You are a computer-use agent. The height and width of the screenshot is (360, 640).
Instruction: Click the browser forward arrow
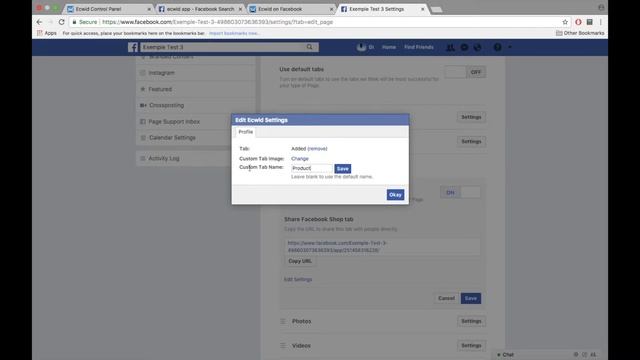click(50, 22)
